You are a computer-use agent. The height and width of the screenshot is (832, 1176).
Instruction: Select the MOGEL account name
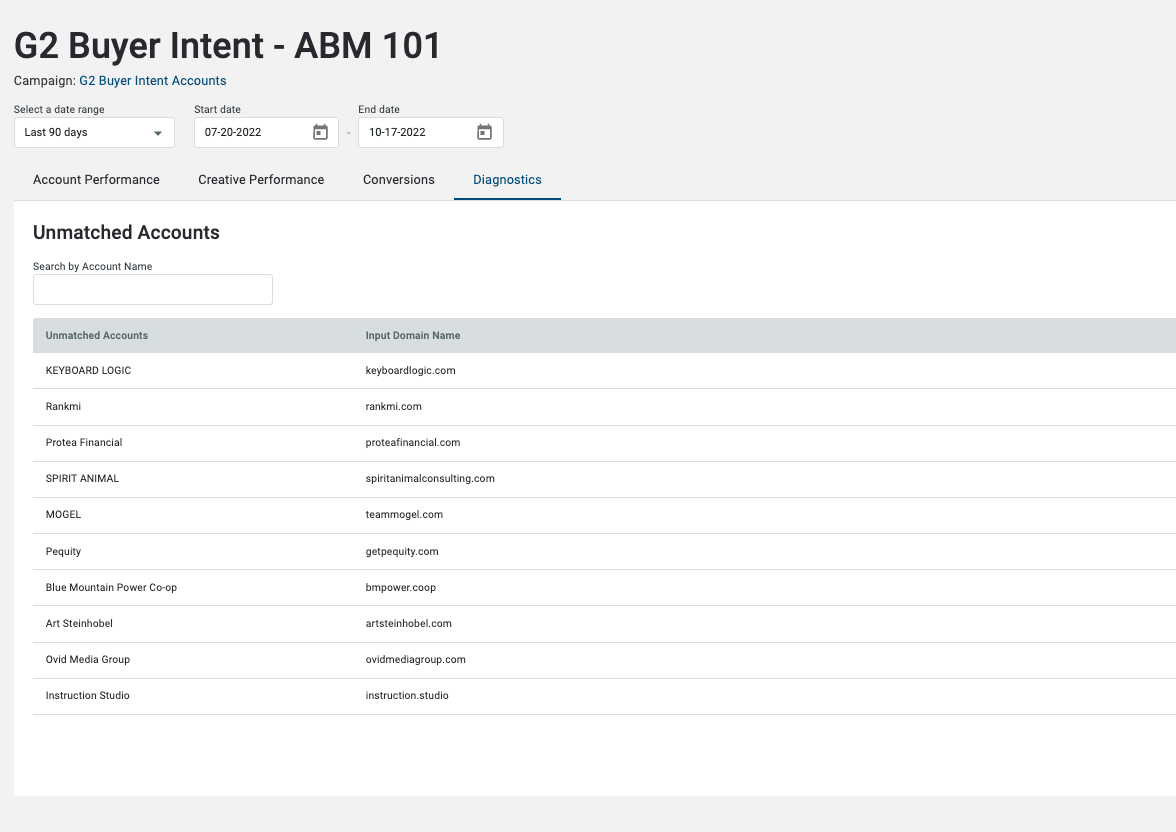63,515
